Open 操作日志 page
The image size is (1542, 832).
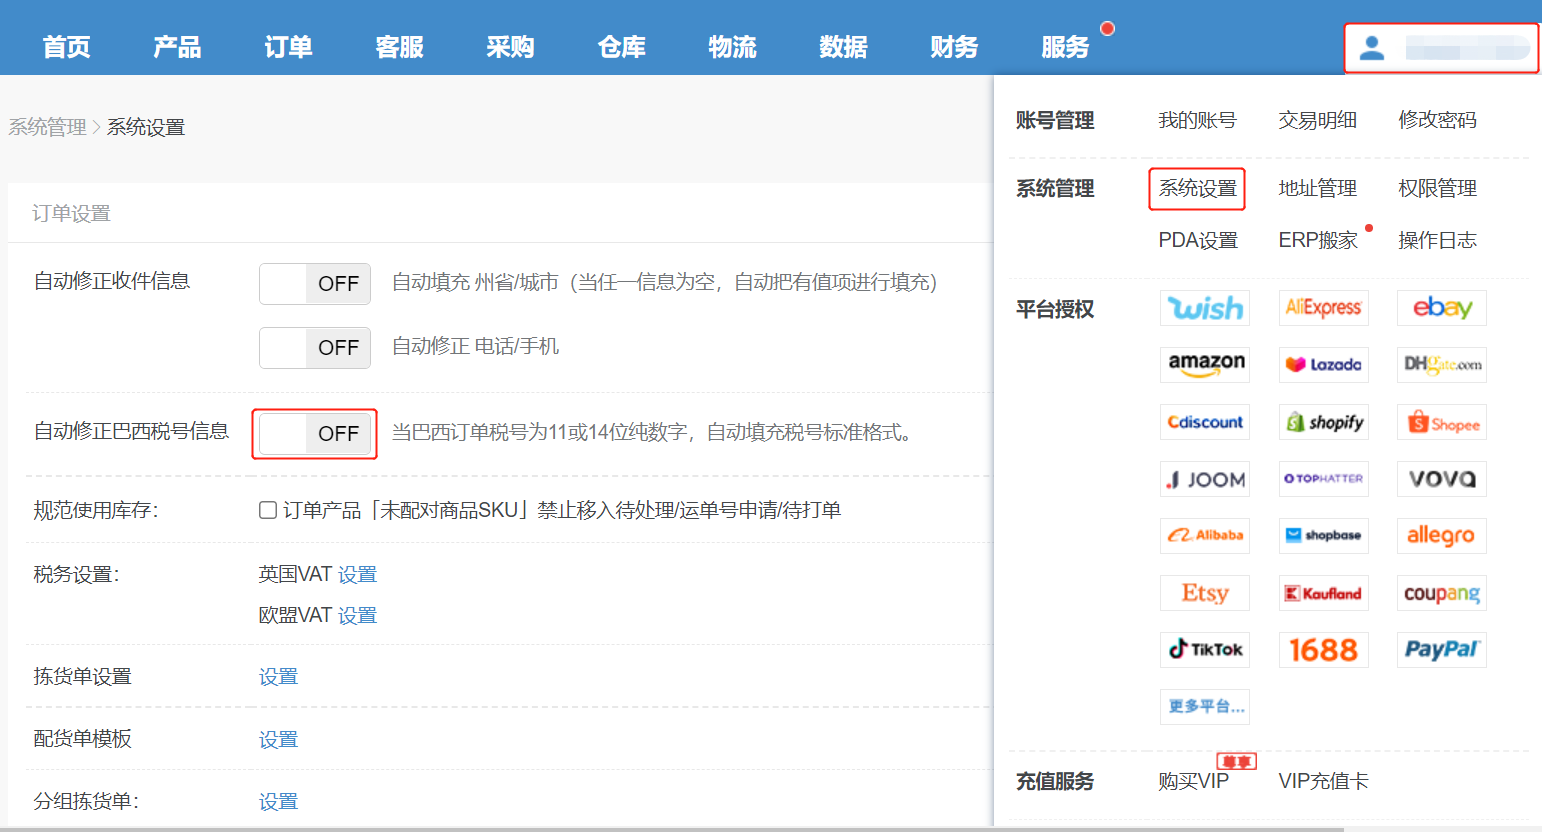pos(1437,240)
